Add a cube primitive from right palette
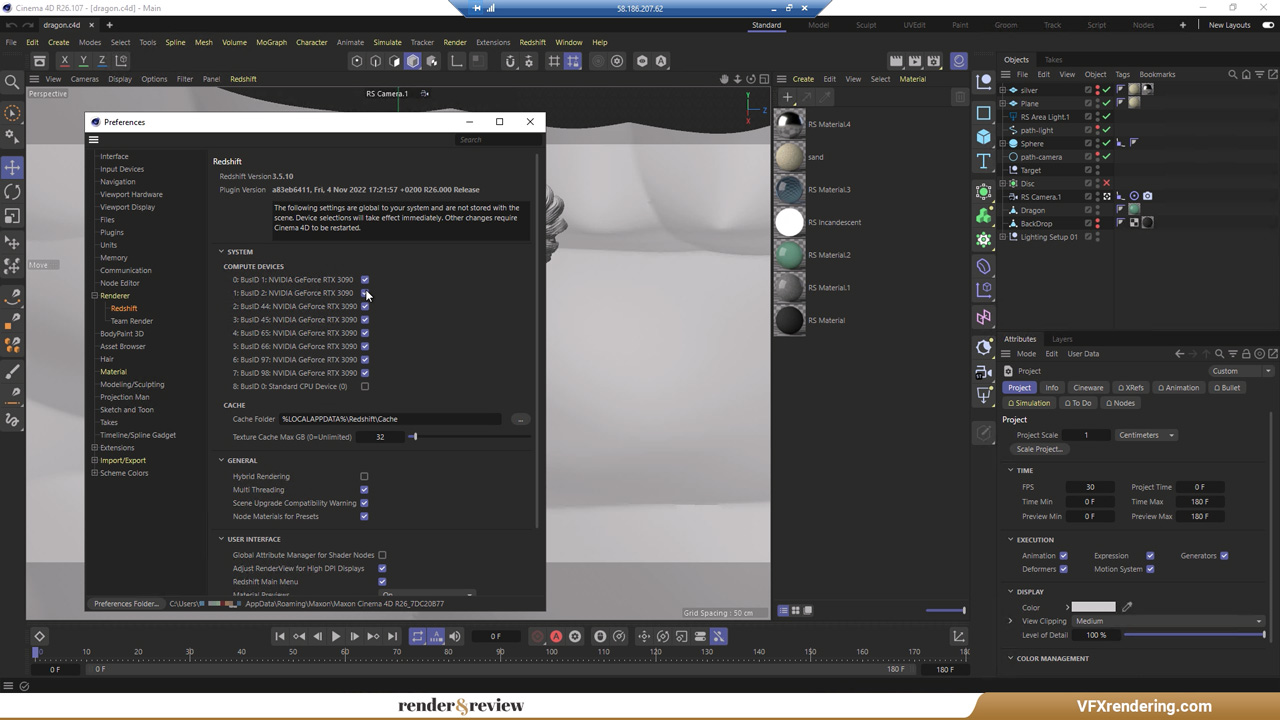 [x=984, y=136]
